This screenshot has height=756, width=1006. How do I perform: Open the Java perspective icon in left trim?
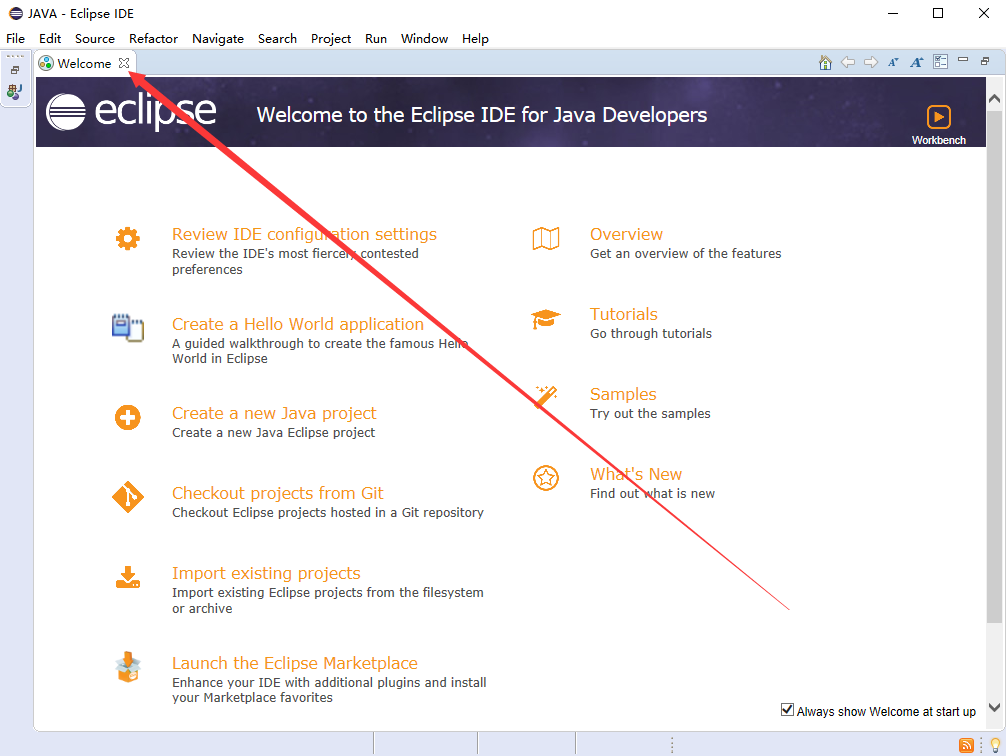[15, 92]
